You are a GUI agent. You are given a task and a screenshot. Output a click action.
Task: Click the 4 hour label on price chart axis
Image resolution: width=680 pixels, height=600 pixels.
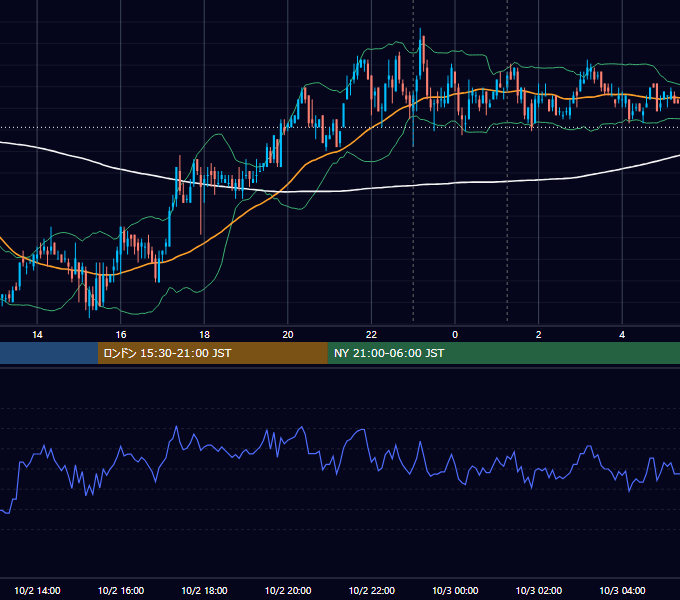(622, 335)
